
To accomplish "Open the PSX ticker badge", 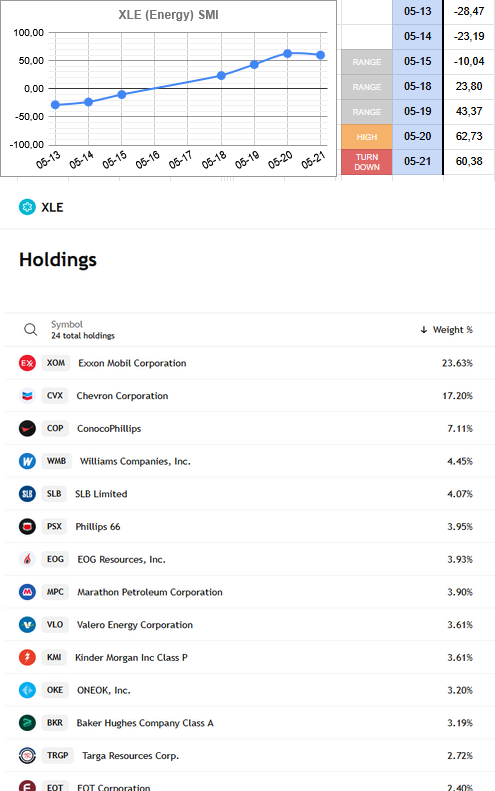I will tap(54, 526).
